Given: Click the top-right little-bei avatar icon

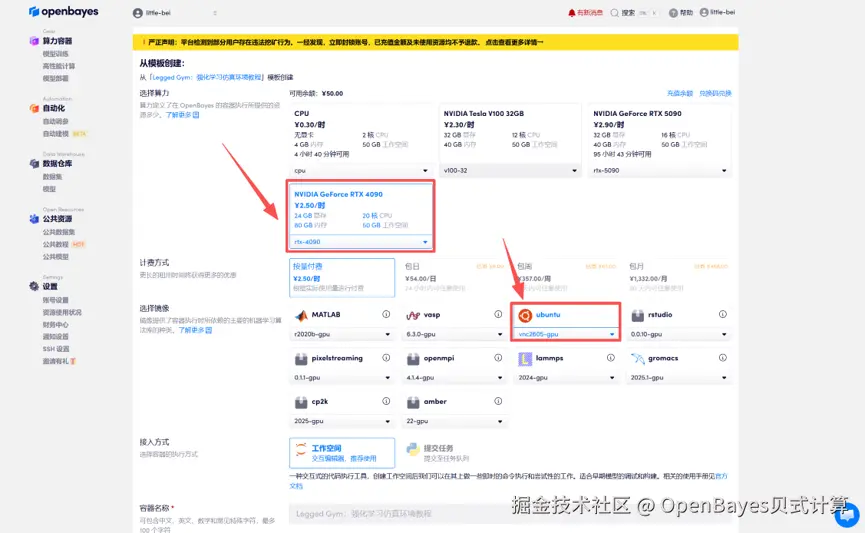Looking at the screenshot, I should click(704, 12).
